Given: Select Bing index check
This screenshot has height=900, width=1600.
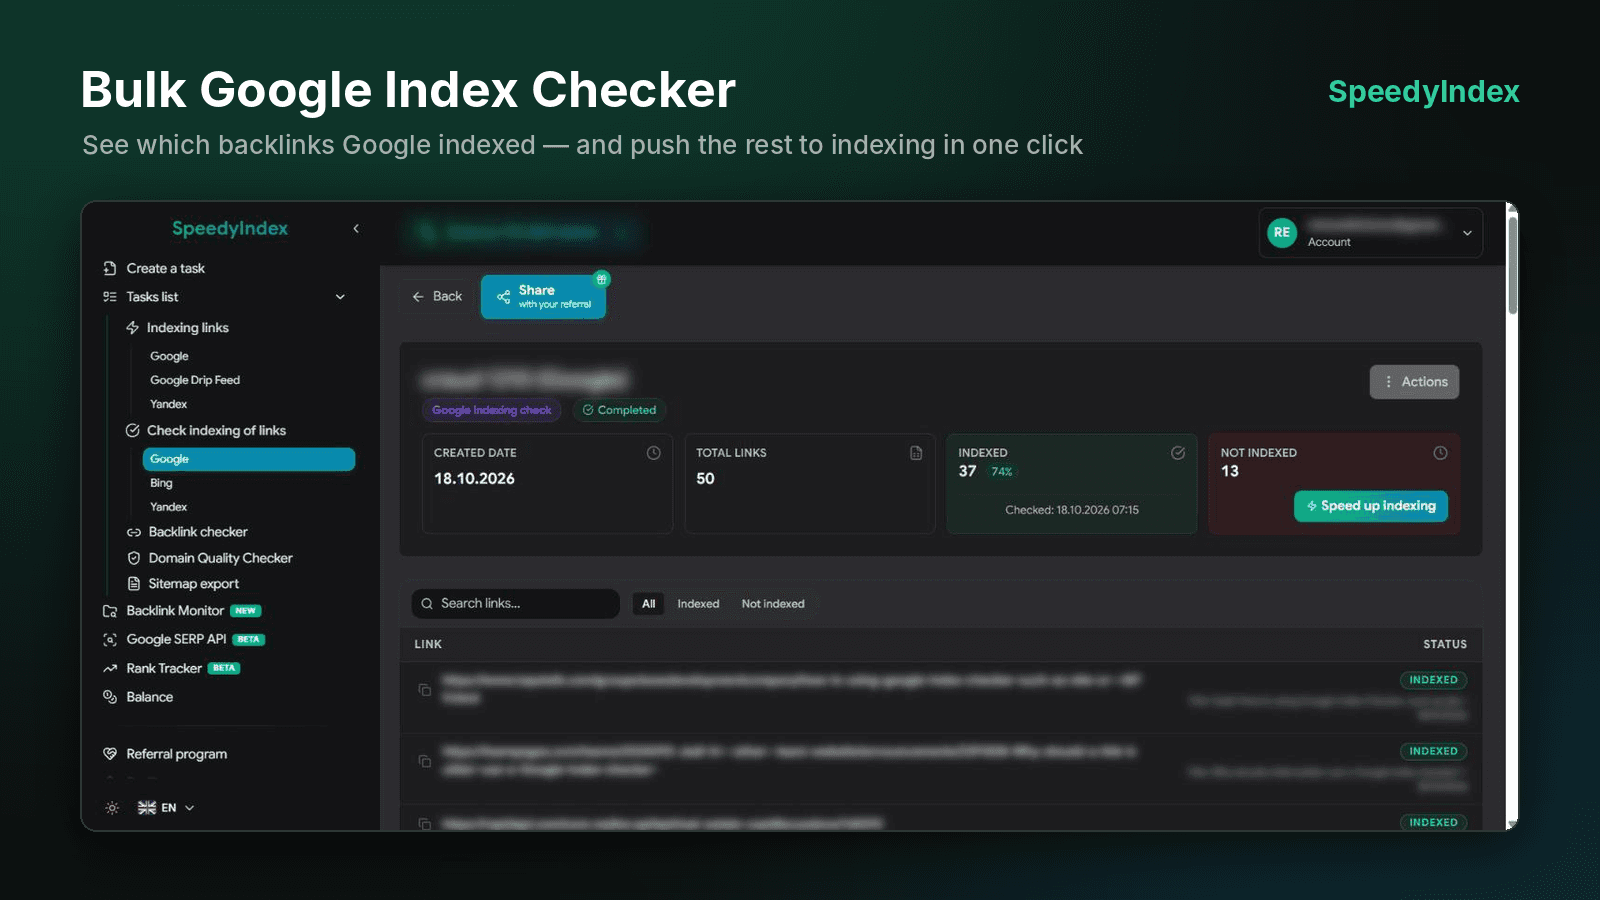Looking at the screenshot, I should coord(161,483).
